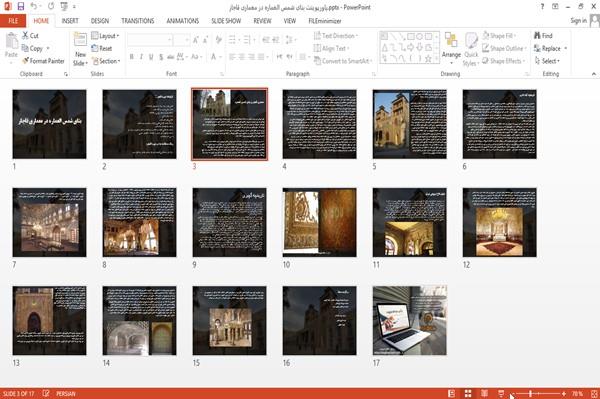
Task: Open the TRANSITIONS ribbon tab
Action: point(138,21)
